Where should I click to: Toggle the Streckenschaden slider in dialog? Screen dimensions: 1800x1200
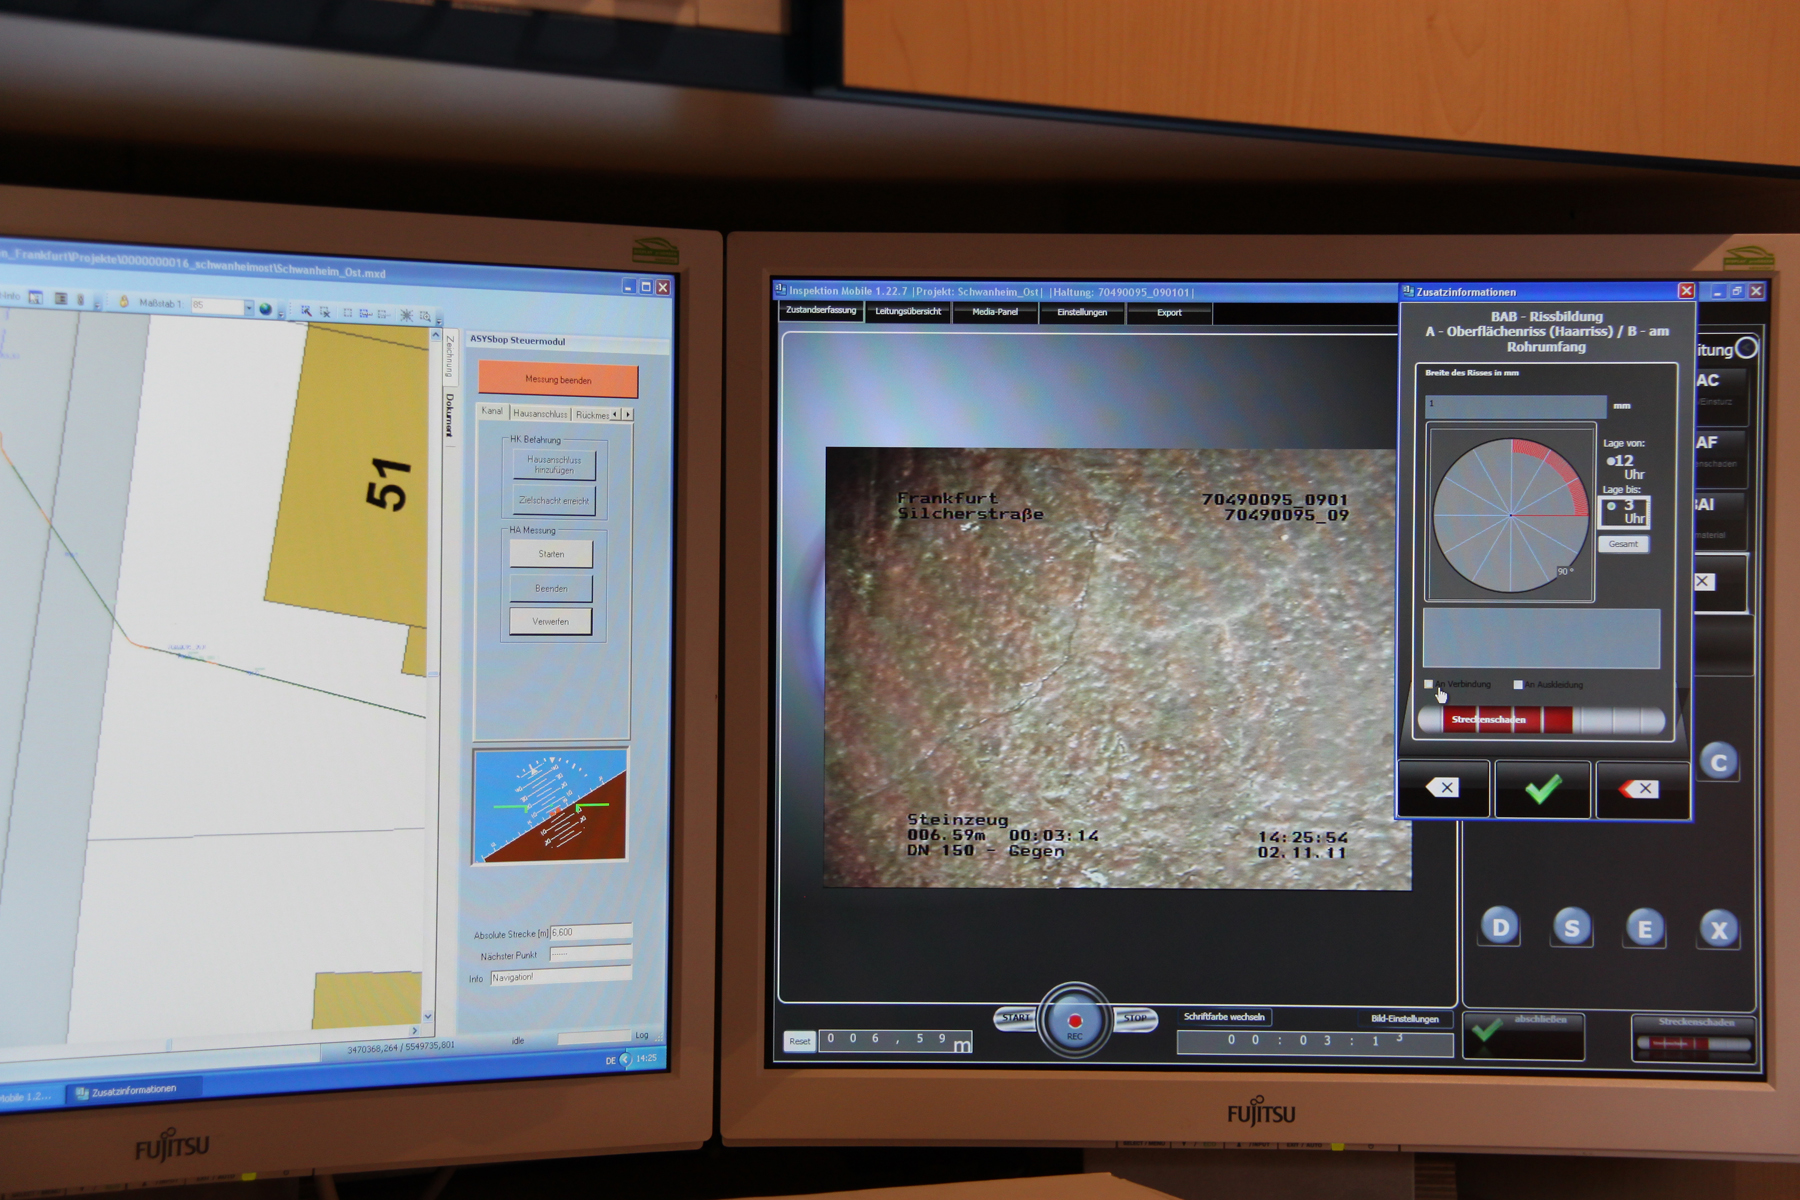pyautogui.click(x=1541, y=720)
